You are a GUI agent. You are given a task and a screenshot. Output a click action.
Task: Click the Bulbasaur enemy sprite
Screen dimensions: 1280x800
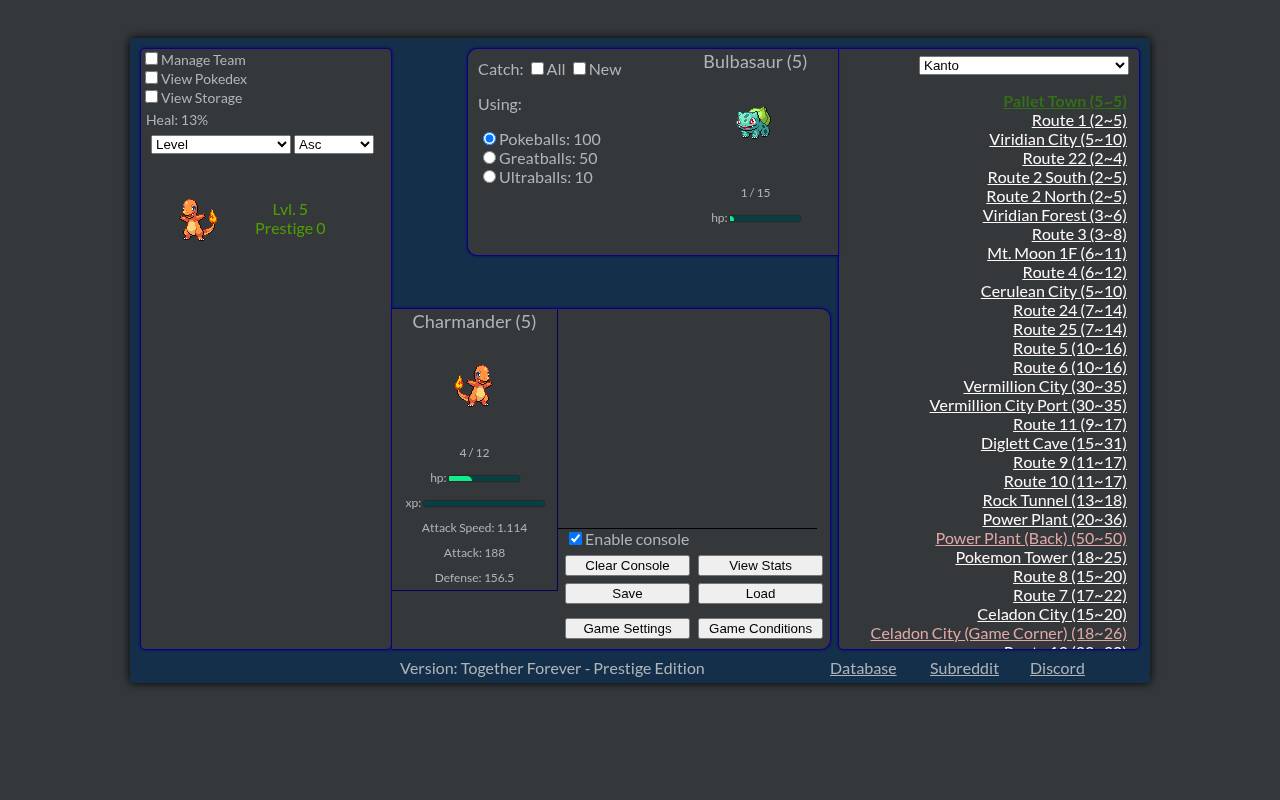[x=754, y=122]
